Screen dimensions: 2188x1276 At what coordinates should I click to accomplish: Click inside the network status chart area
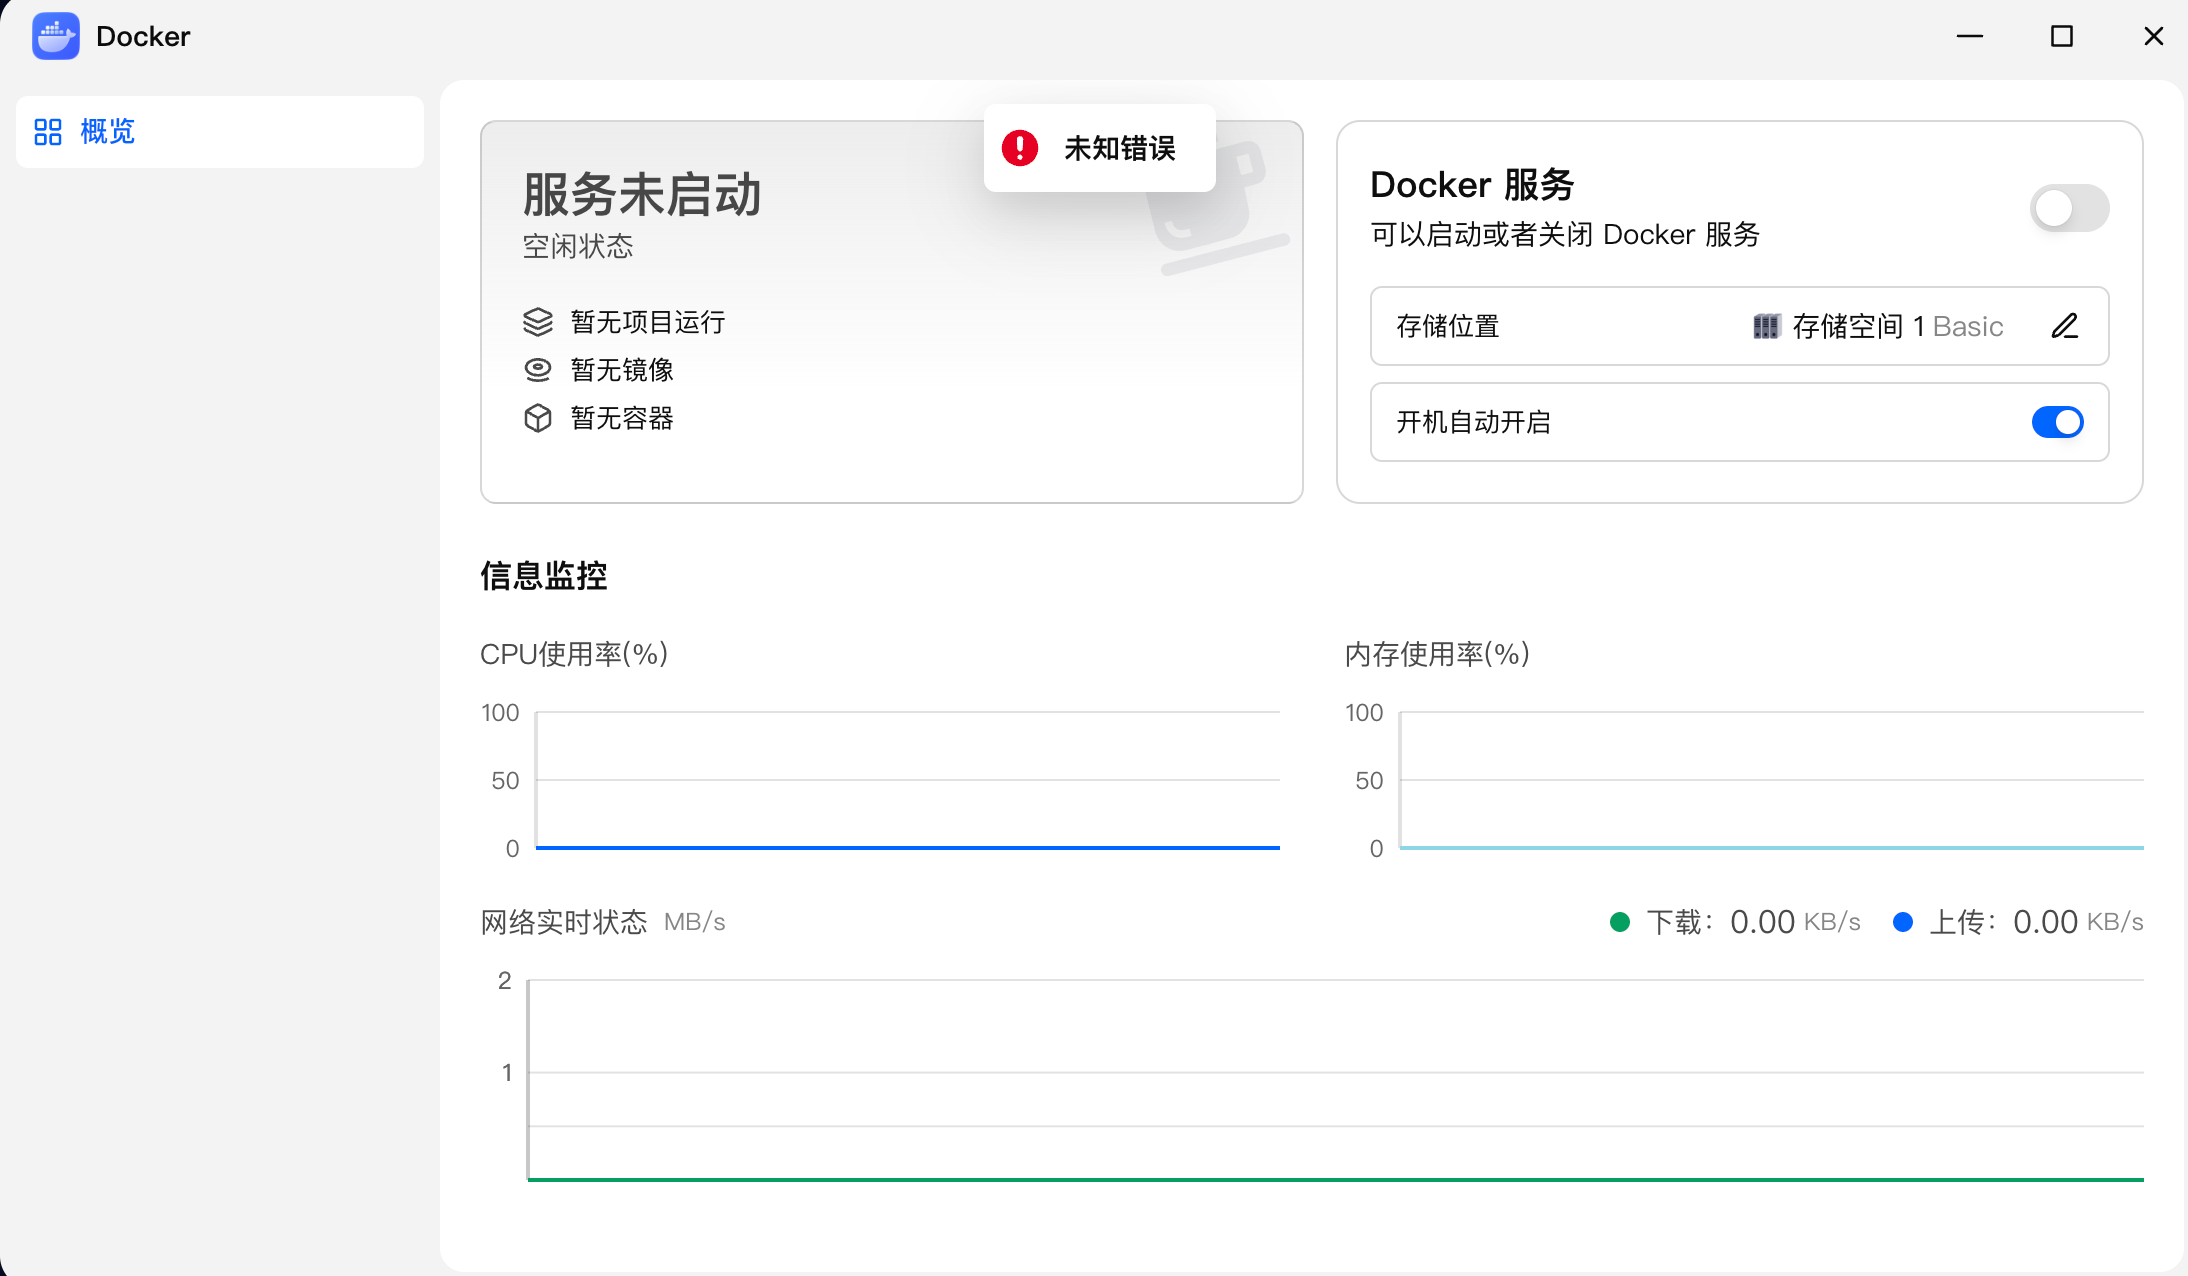1336,1080
